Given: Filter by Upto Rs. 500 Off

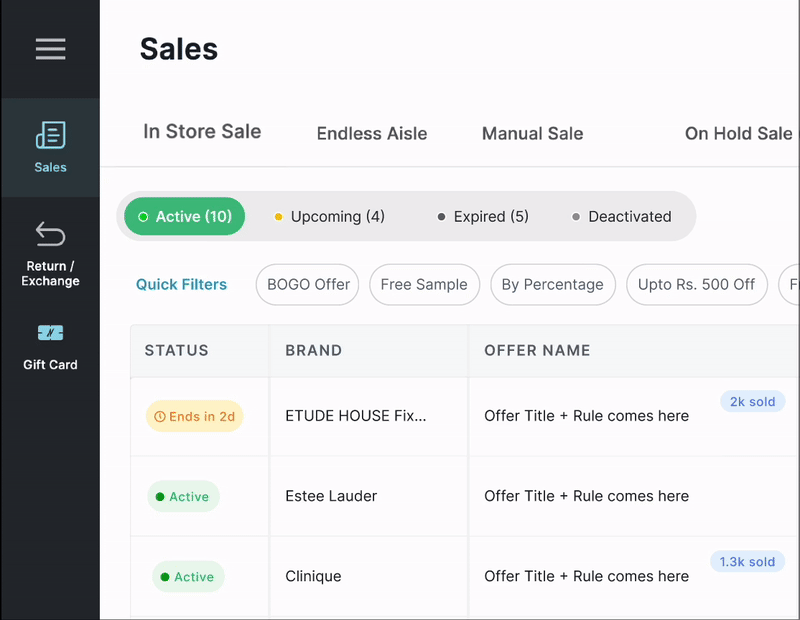Looking at the screenshot, I should (696, 285).
